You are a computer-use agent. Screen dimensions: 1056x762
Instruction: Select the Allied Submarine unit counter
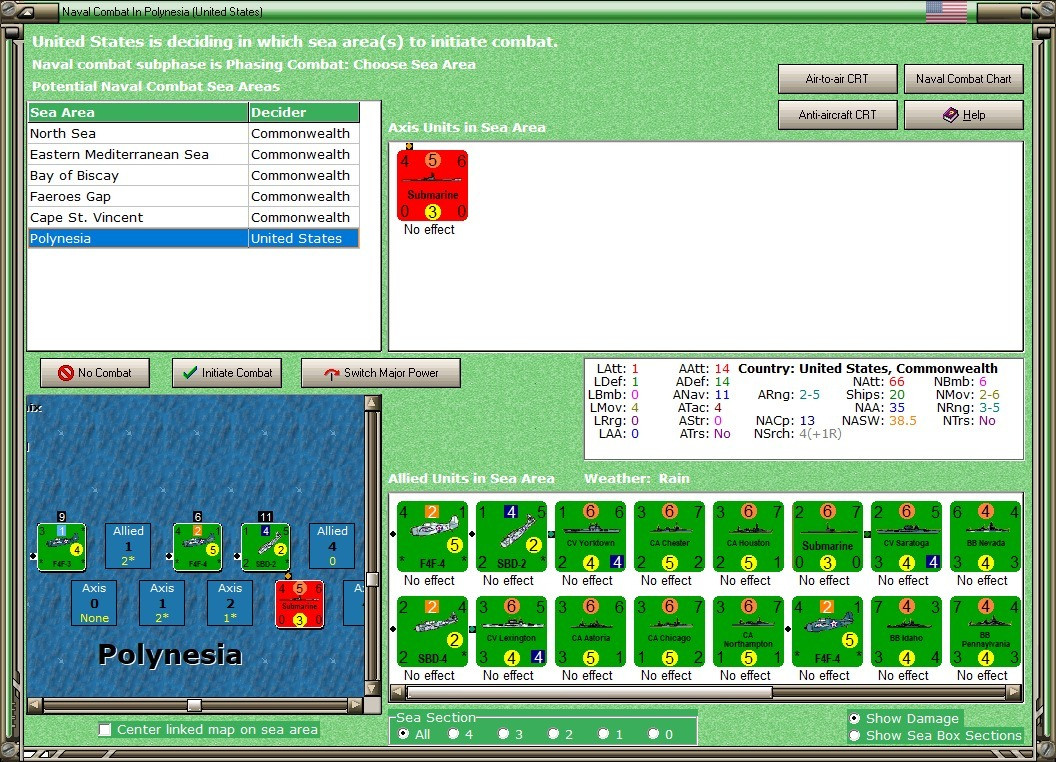pyautogui.click(x=828, y=536)
